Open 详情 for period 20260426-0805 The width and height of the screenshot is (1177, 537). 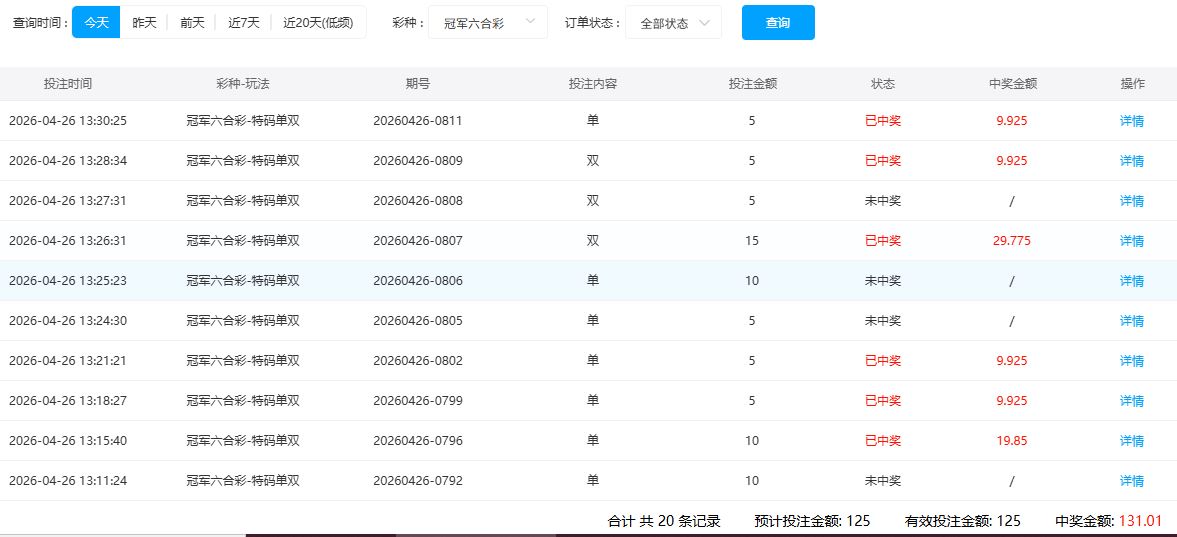click(1132, 321)
